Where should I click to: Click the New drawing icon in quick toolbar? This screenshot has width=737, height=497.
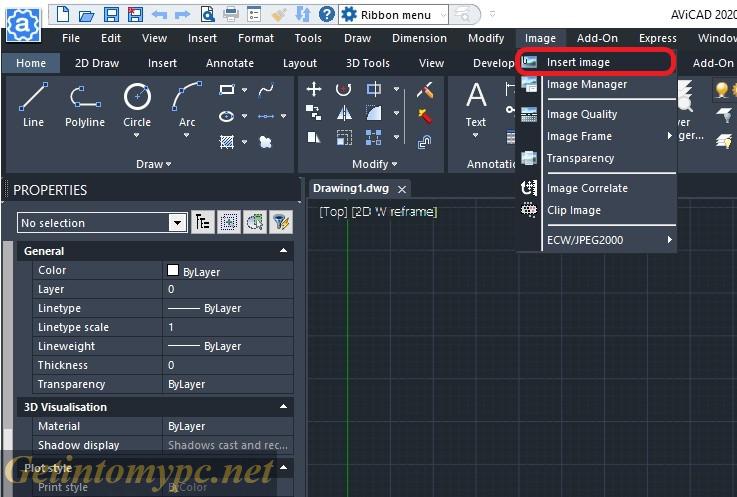[x=63, y=15]
